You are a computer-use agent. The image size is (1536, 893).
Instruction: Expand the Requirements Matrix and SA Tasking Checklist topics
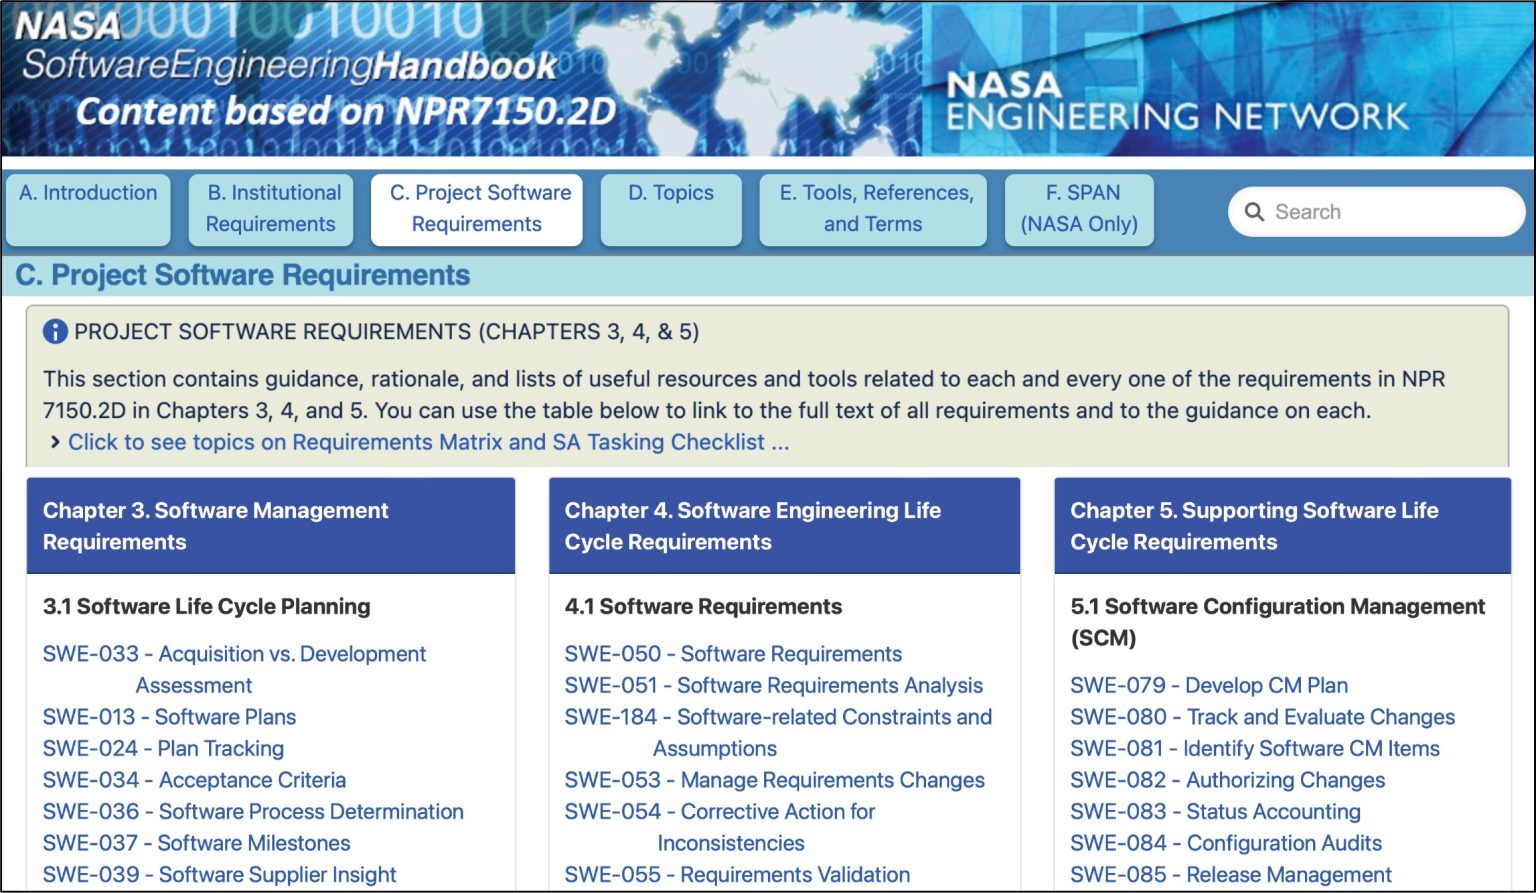pos(427,441)
